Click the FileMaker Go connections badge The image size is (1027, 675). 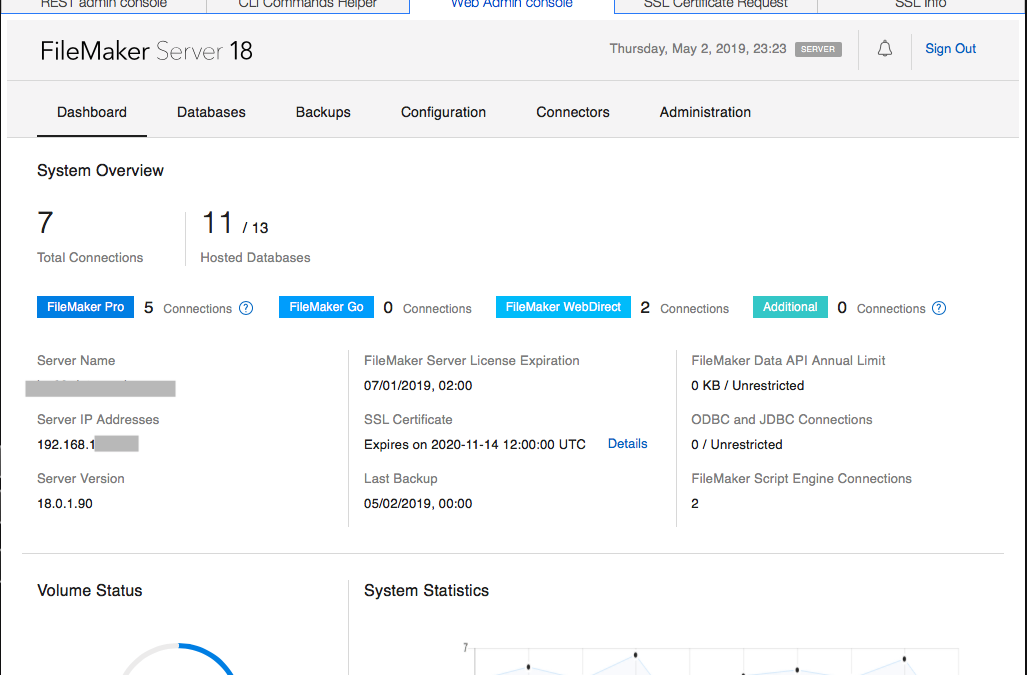(326, 307)
